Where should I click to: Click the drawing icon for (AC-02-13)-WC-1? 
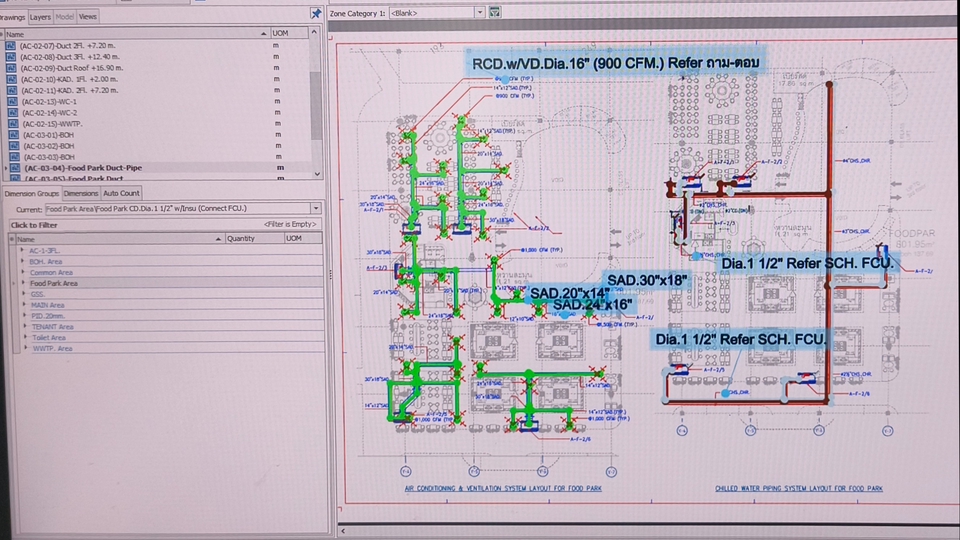coord(11,101)
